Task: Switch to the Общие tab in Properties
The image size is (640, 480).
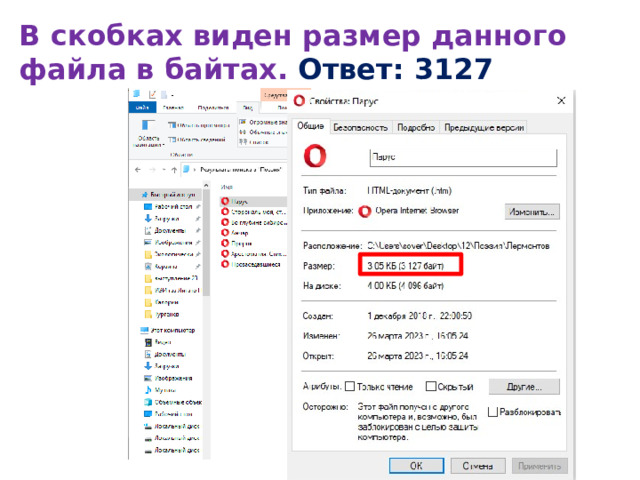Action: coord(310,126)
